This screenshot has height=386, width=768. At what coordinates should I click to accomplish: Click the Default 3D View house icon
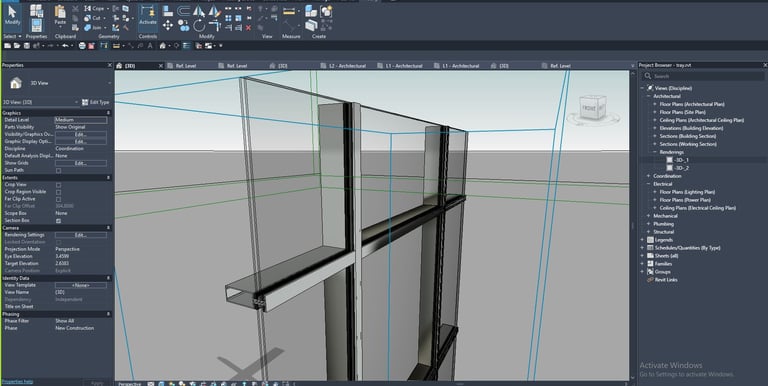[x=162, y=46]
